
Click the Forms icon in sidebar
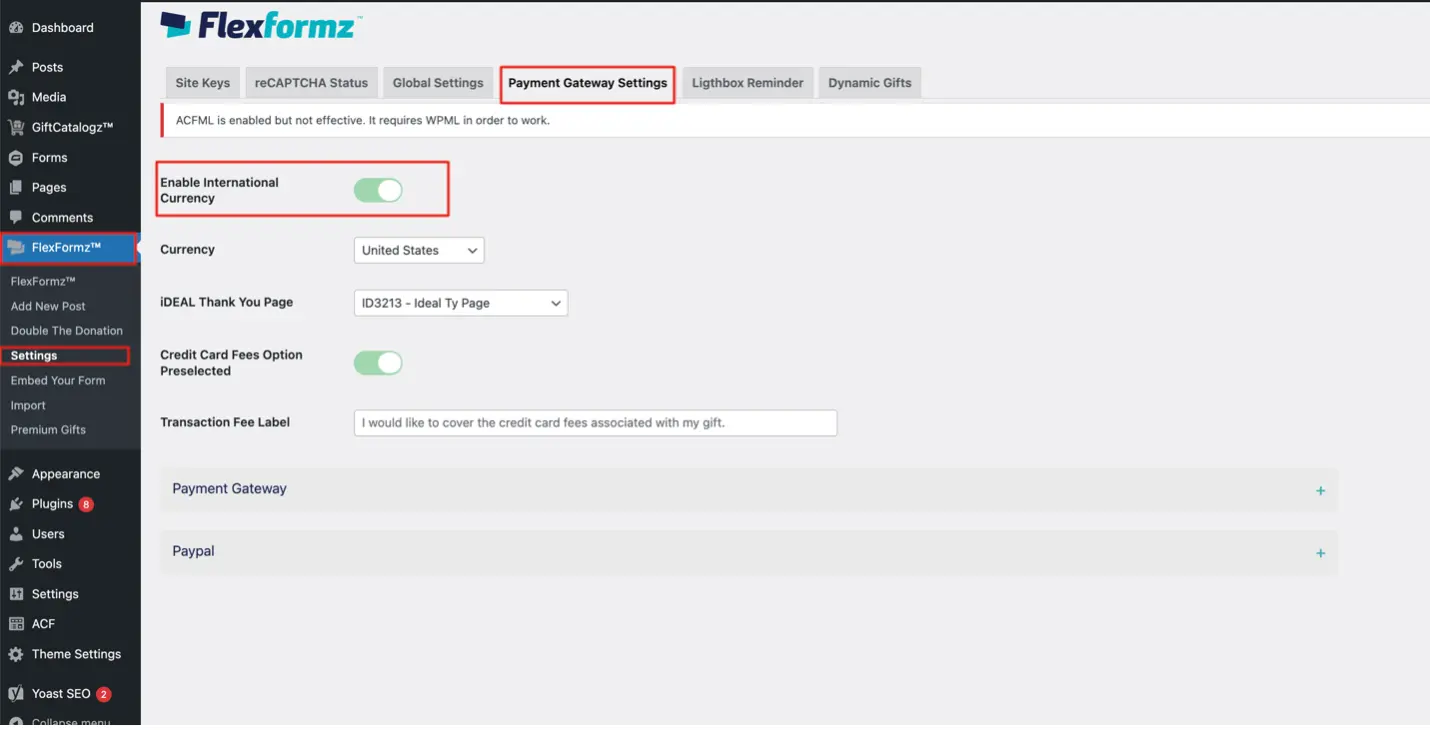click(16, 157)
